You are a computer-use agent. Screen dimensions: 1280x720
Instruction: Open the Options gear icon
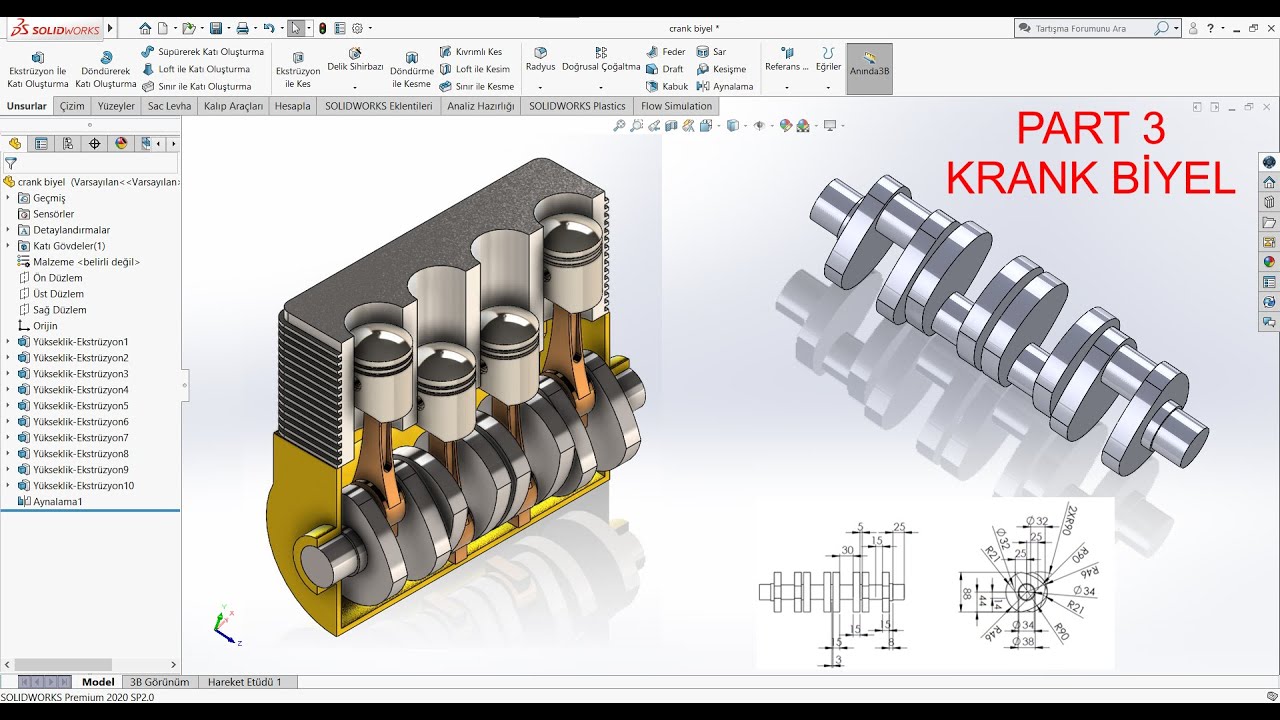pos(357,28)
